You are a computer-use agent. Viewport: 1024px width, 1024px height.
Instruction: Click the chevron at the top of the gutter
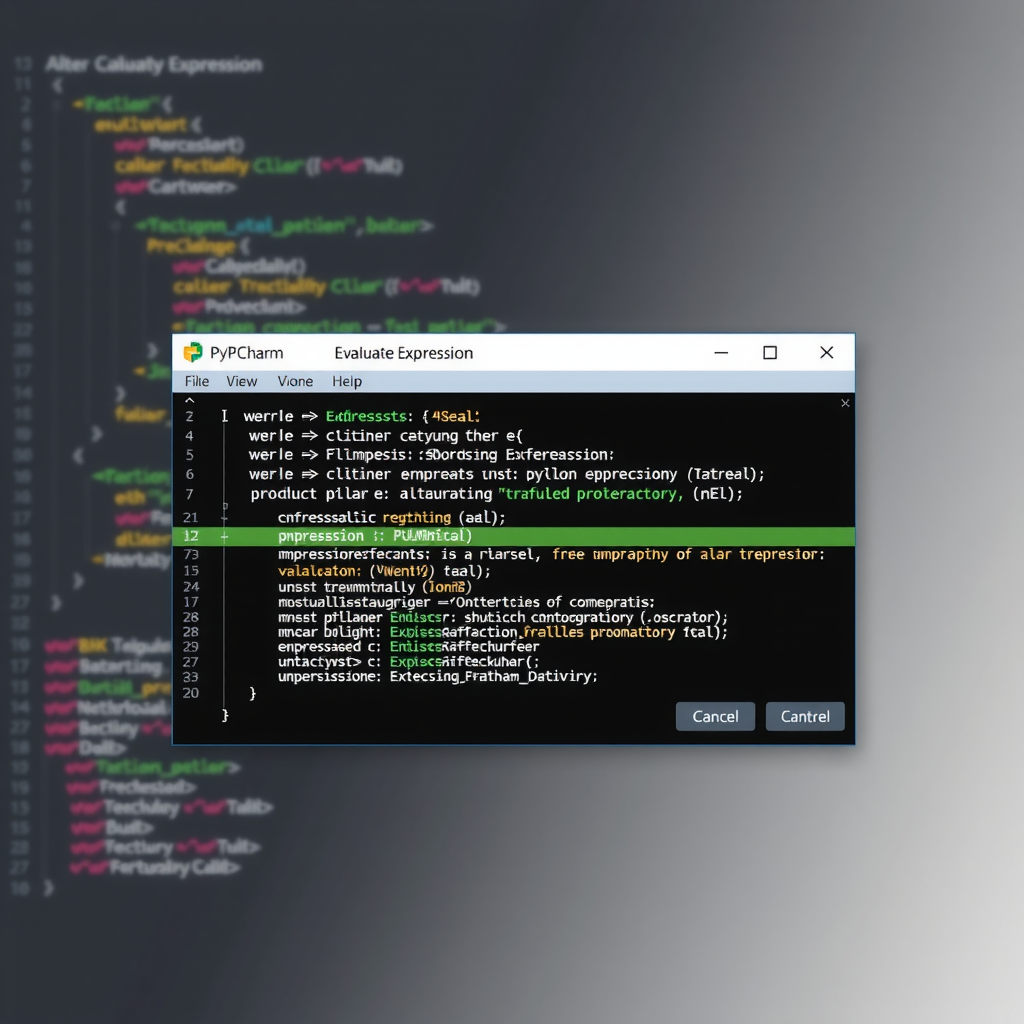click(190, 399)
